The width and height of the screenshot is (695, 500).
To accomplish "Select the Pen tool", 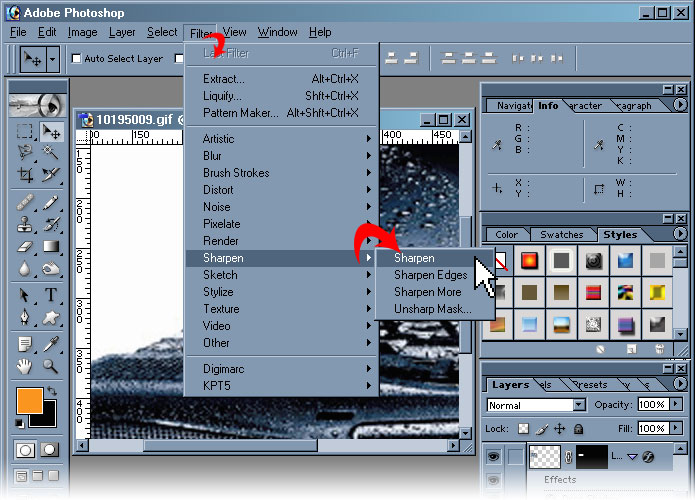I will [24, 317].
